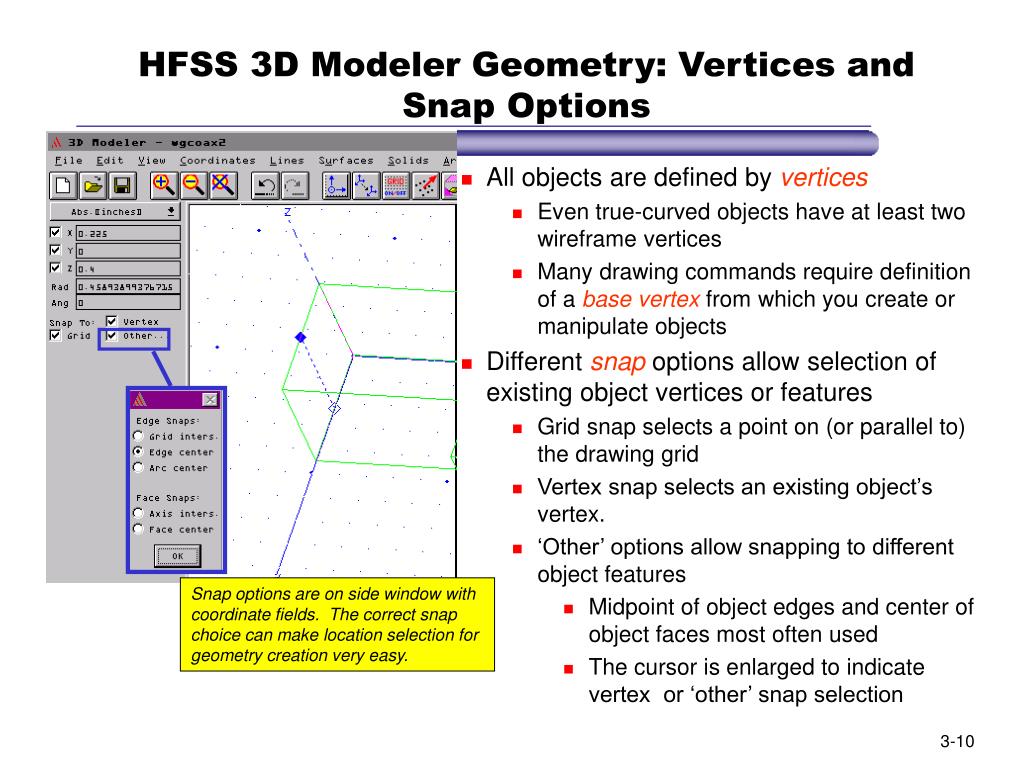
Task: Click the X coordinate input field
Action: tap(129, 233)
